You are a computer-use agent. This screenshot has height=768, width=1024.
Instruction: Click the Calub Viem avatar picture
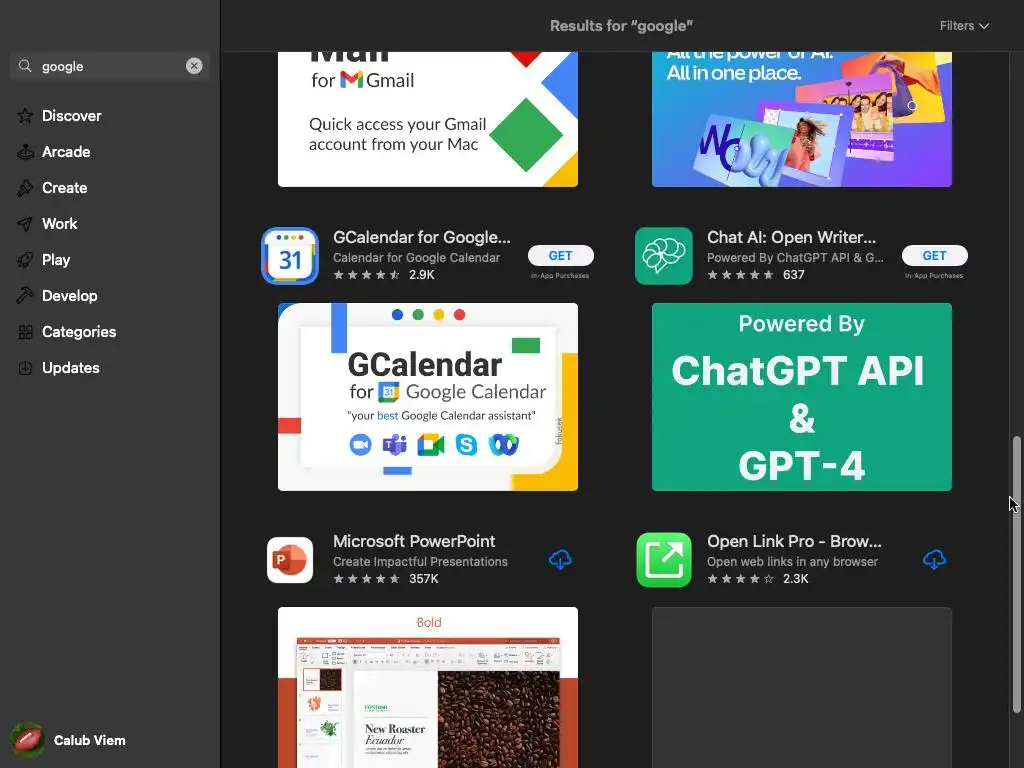coord(27,740)
